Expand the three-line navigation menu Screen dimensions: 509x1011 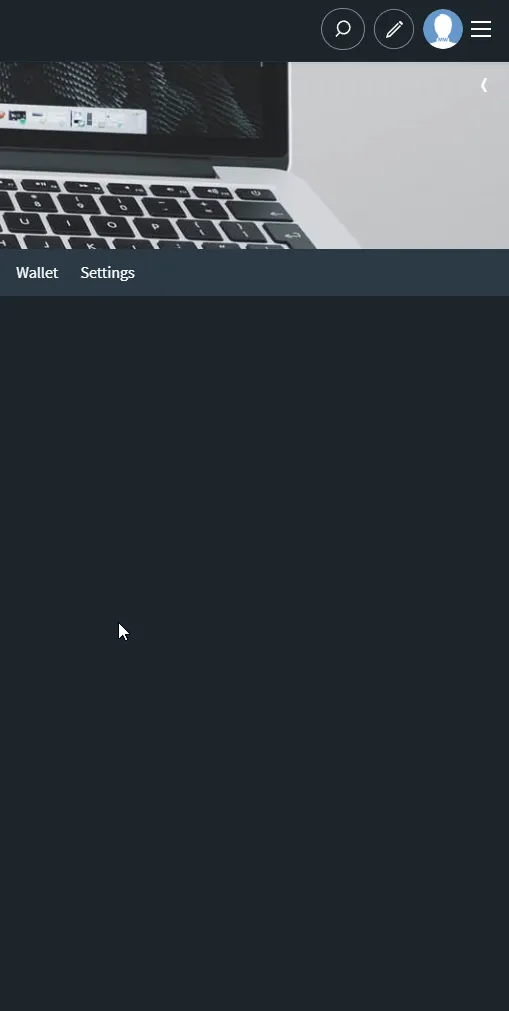pos(481,29)
